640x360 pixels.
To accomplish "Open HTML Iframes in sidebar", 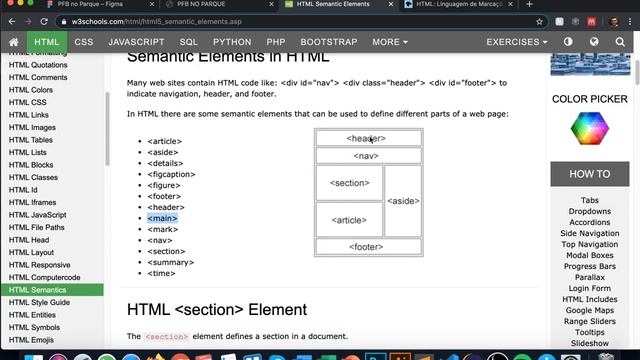I will [x=32, y=202].
